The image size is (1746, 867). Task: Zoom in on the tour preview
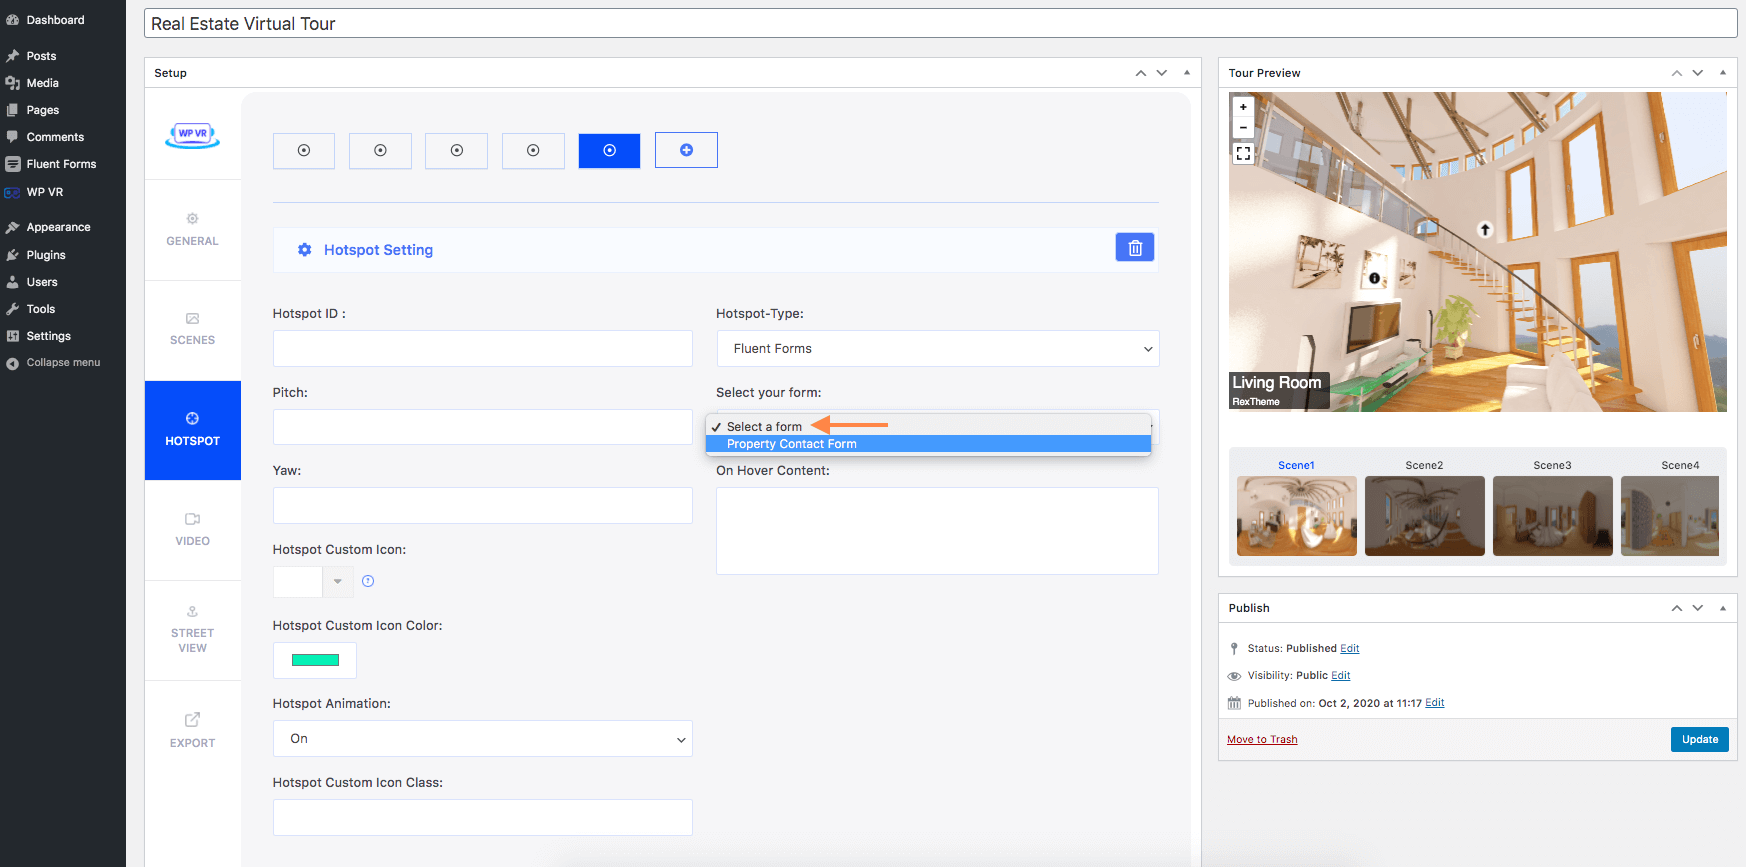(1243, 107)
